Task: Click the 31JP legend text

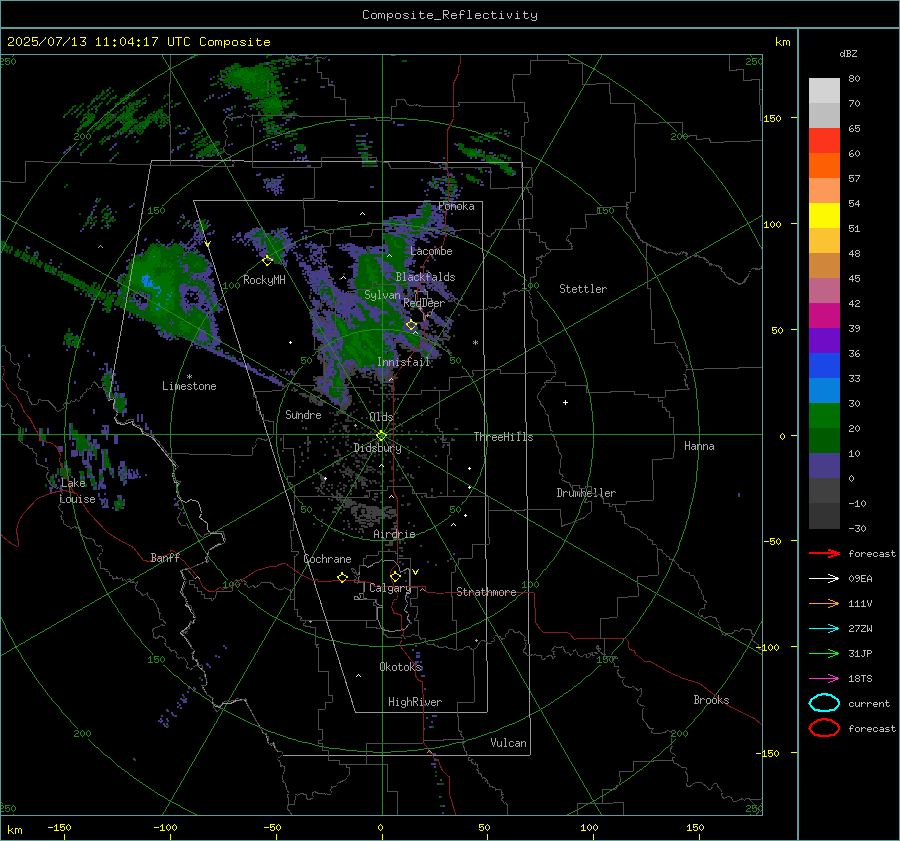Action: [x=860, y=653]
